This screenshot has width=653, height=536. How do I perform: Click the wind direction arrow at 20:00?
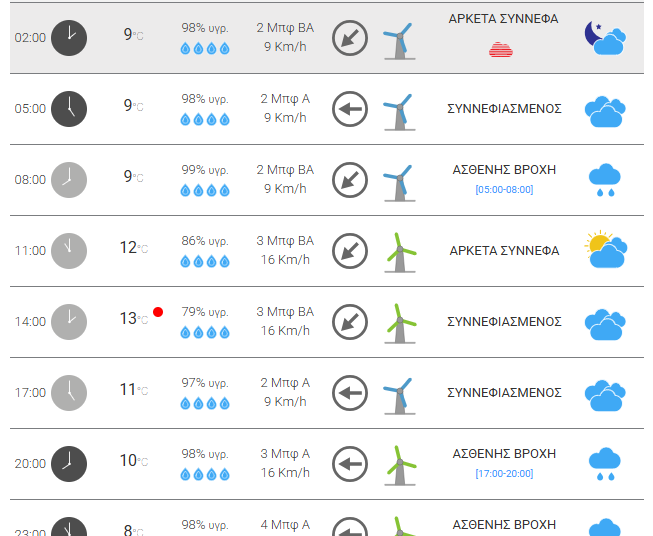click(350, 464)
